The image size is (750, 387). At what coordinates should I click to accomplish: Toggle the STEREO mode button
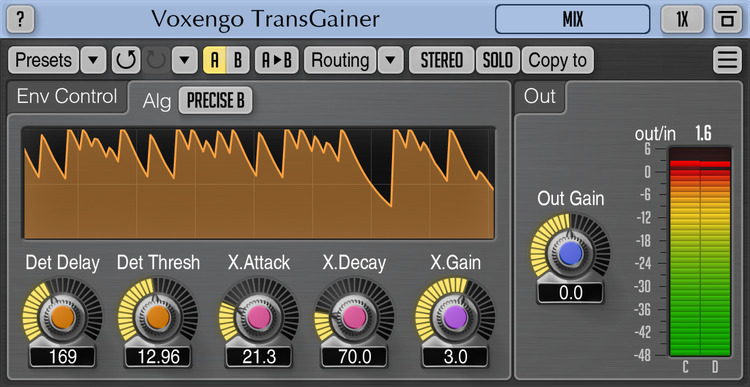click(441, 60)
